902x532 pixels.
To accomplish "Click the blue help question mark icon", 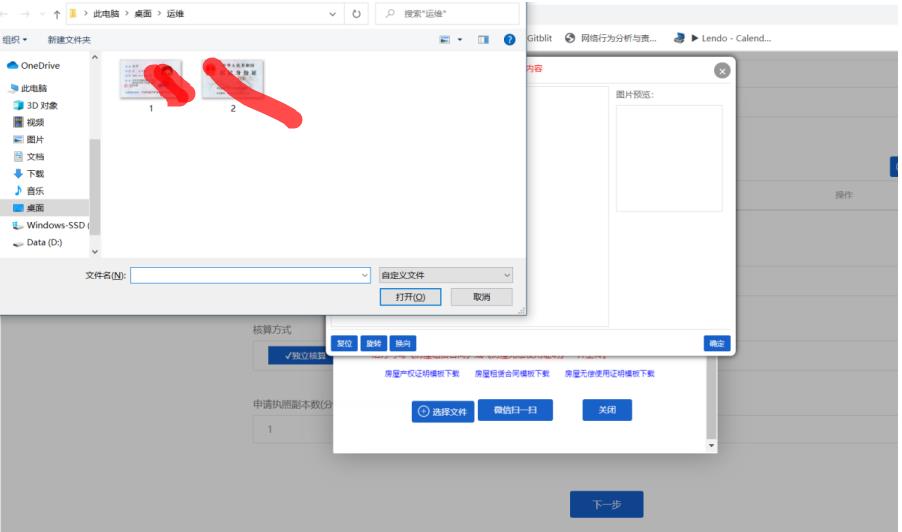I will click(509, 39).
